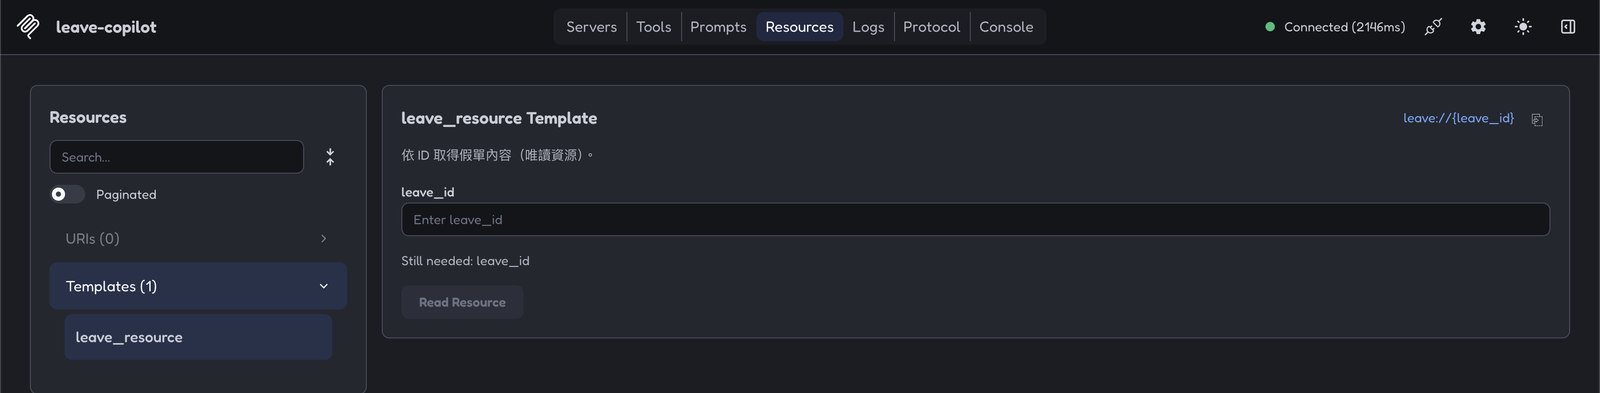Select the Resources tab
1600x393 pixels.
[799, 27]
